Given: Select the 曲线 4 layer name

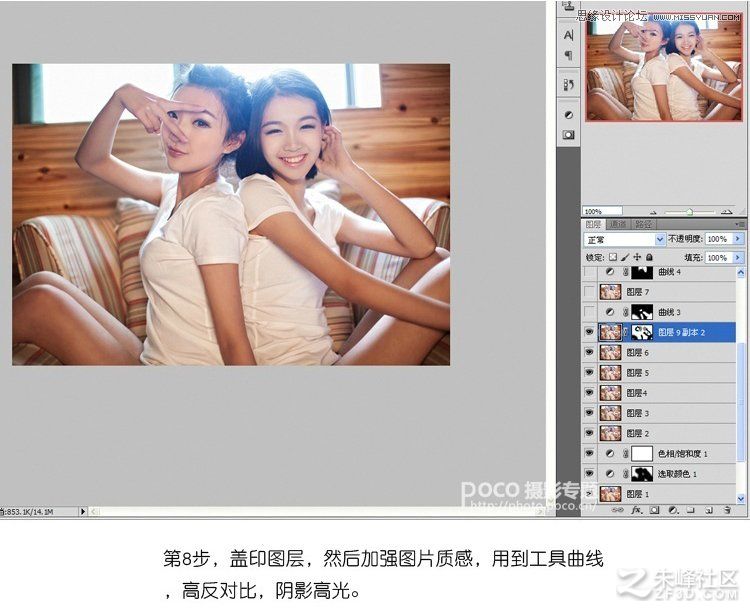Looking at the screenshot, I should [669, 272].
